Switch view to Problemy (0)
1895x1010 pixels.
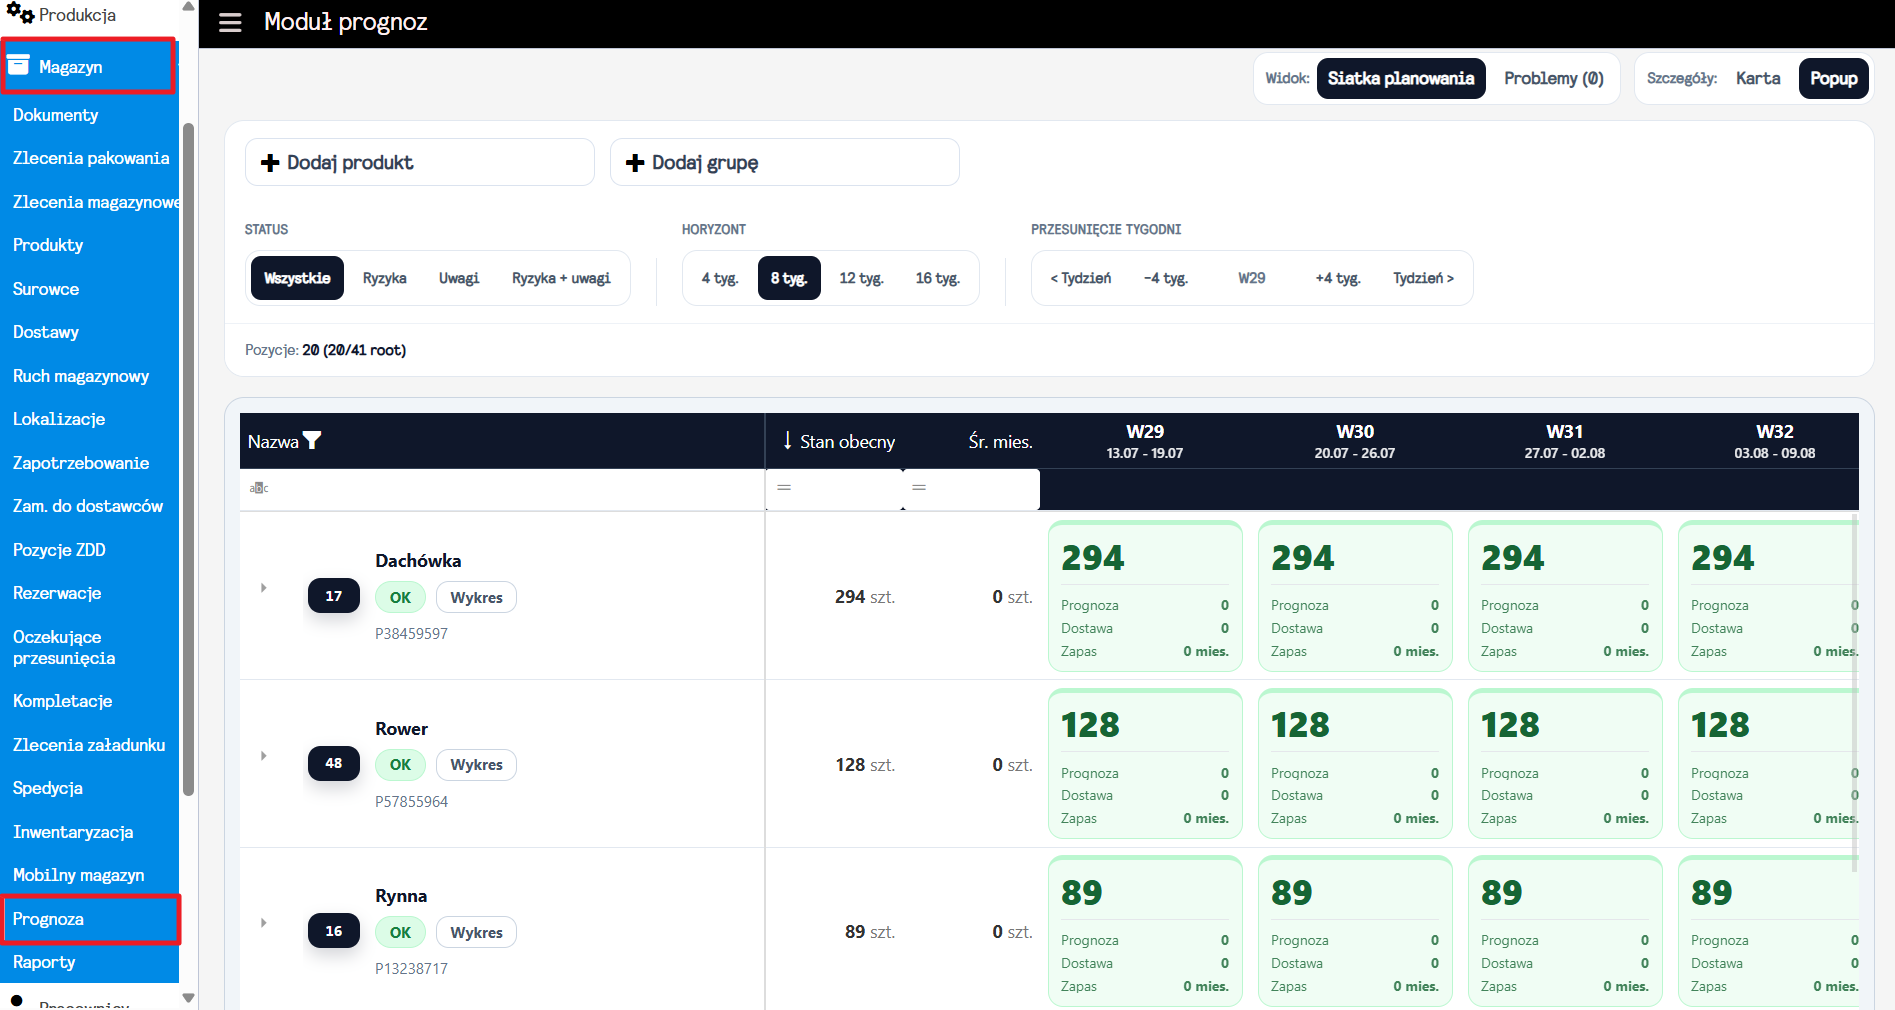(1554, 78)
